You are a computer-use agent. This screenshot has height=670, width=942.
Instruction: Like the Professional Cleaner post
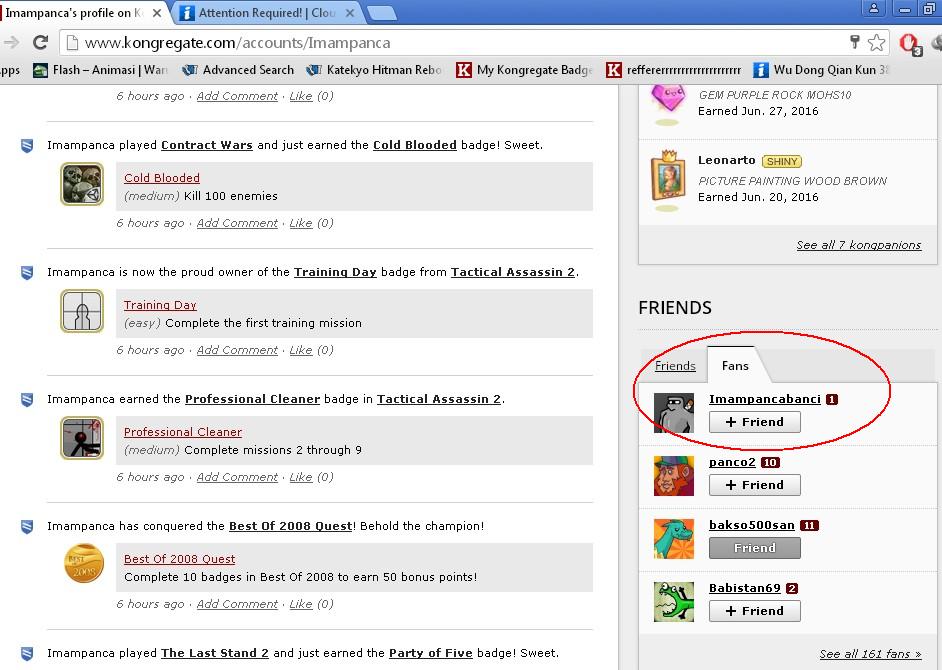[x=301, y=477]
